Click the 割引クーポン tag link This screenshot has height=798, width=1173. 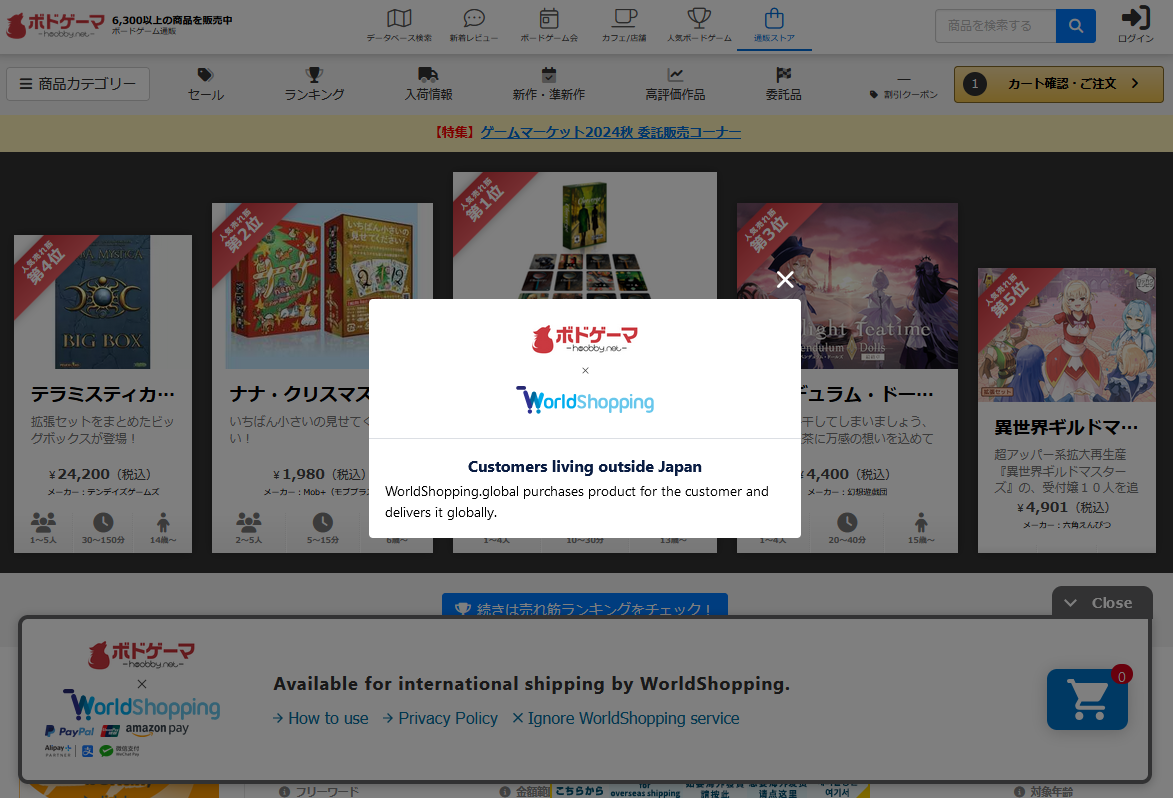904,94
